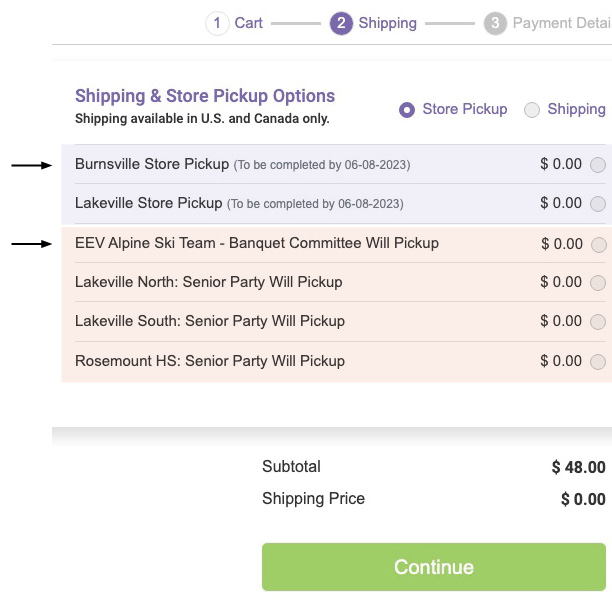The height and width of the screenshot is (608, 612).
Task: Select the Shipping radio option
Action: [532, 110]
